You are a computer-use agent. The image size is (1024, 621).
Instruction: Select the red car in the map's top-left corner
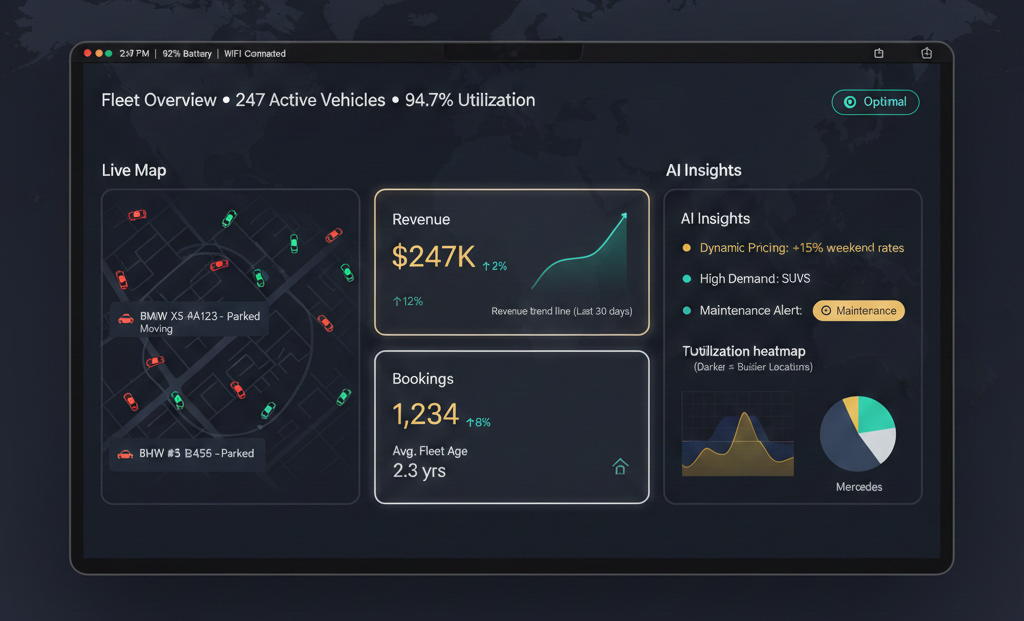click(137, 214)
